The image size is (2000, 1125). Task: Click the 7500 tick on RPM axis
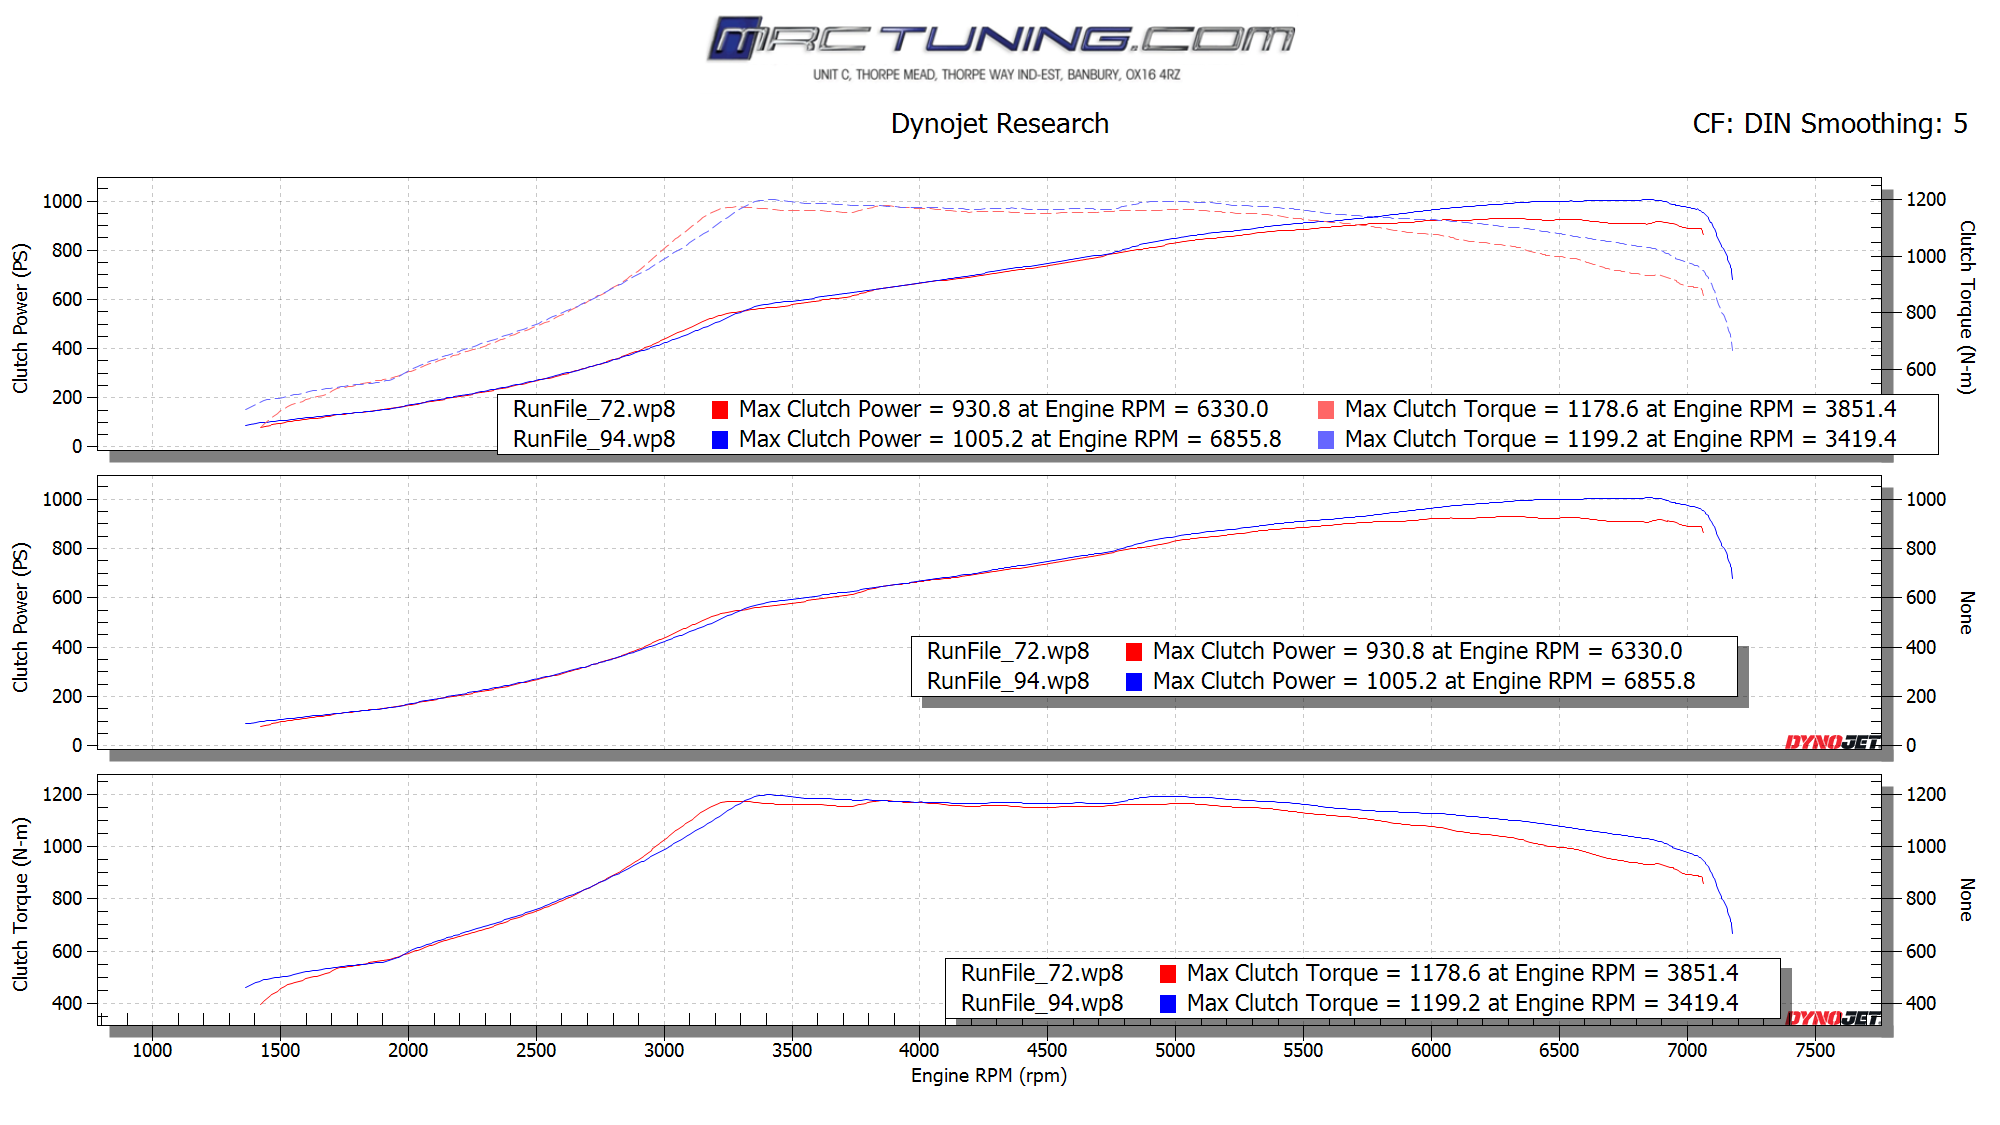tap(1814, 1050)
